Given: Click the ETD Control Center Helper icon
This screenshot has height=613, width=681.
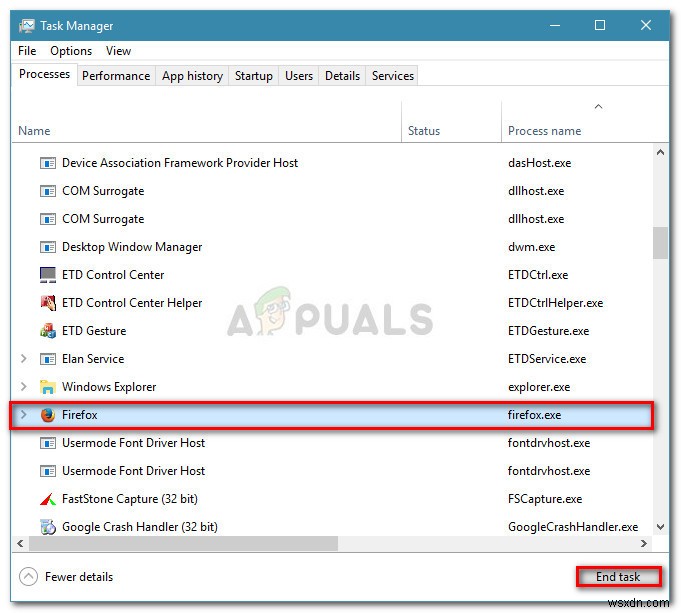Looking at the screenshot, I should (x=48, y=303).
